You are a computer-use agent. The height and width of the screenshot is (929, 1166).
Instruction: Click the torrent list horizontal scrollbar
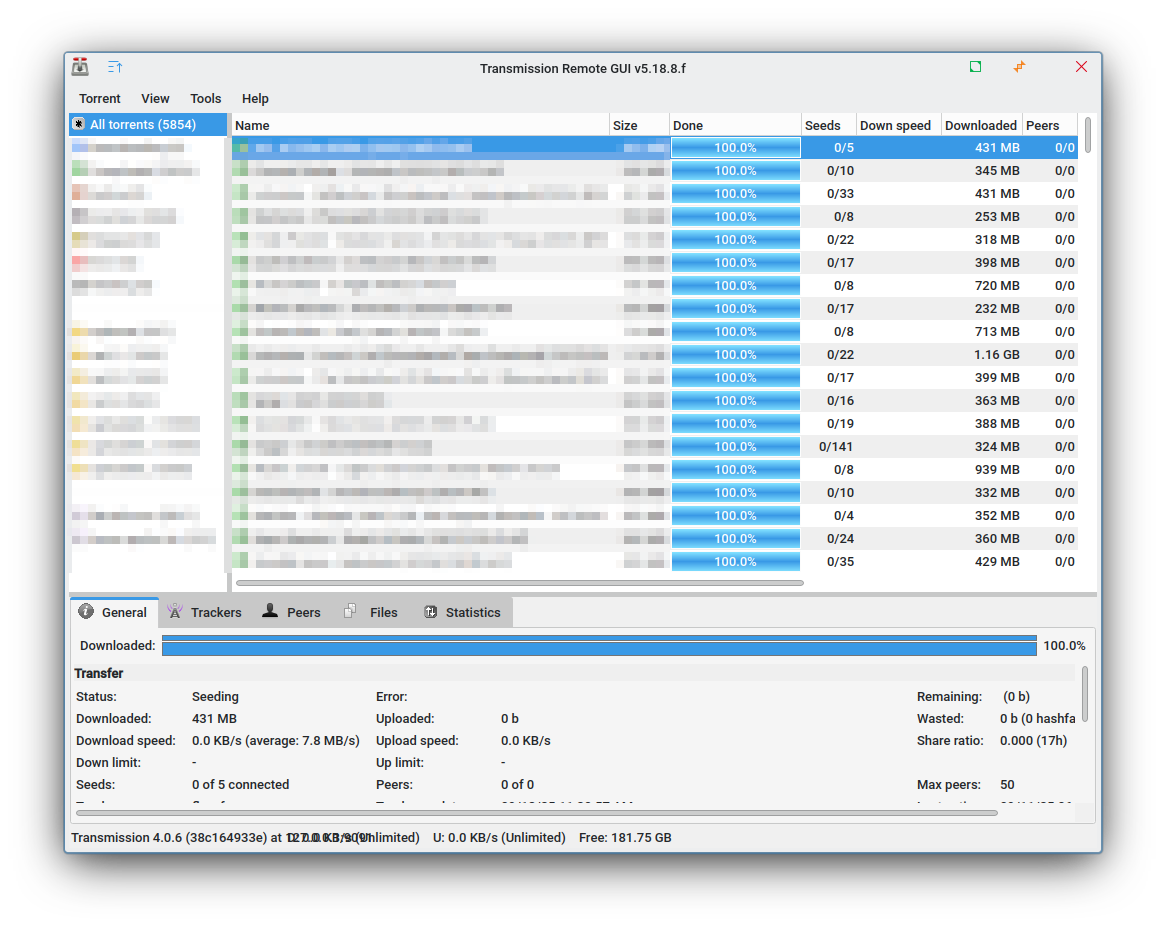click(x=519, y=583)
